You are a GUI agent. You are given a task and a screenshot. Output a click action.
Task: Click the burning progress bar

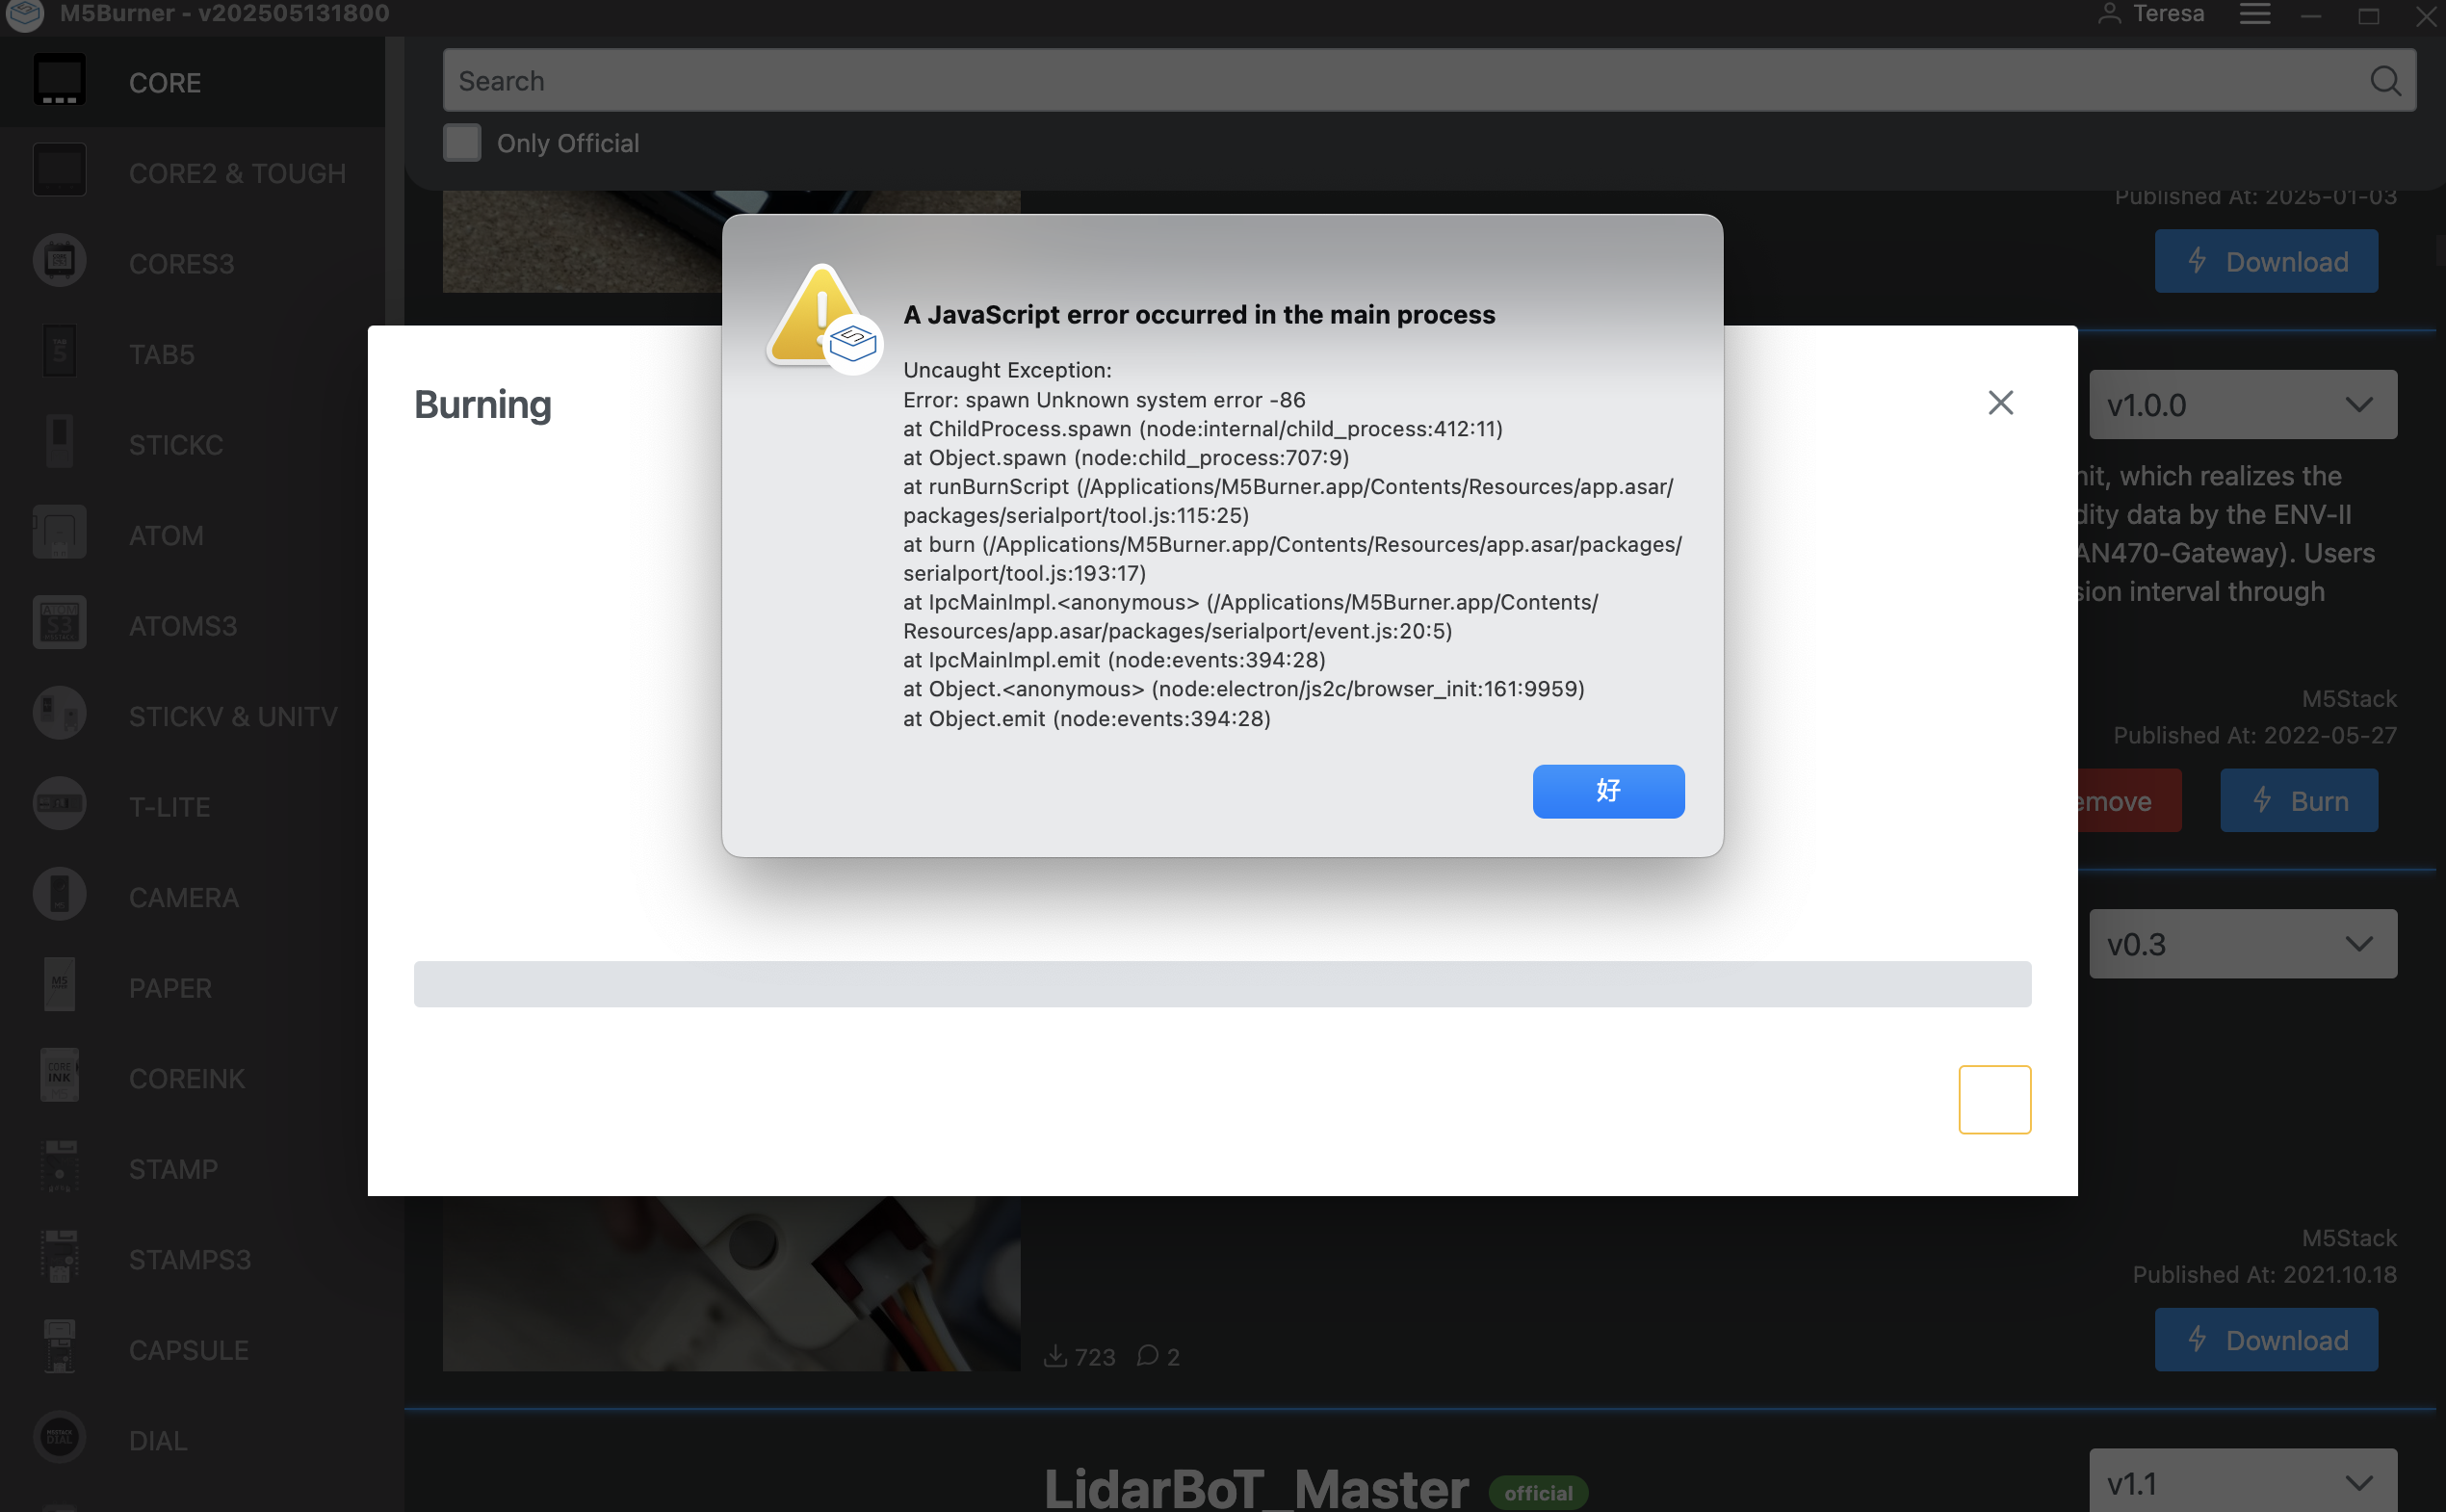(1222, 984)
